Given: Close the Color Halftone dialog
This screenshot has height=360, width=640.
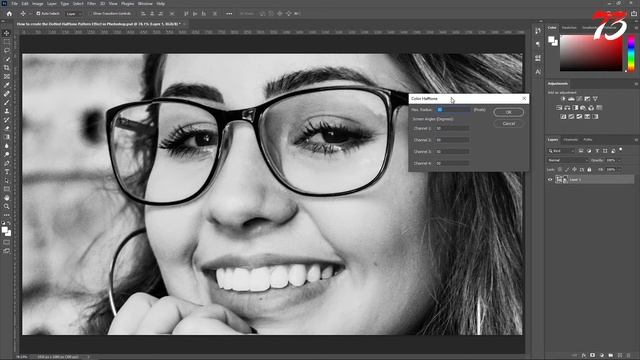Looking at the screenshot, I should coord(524,98).
